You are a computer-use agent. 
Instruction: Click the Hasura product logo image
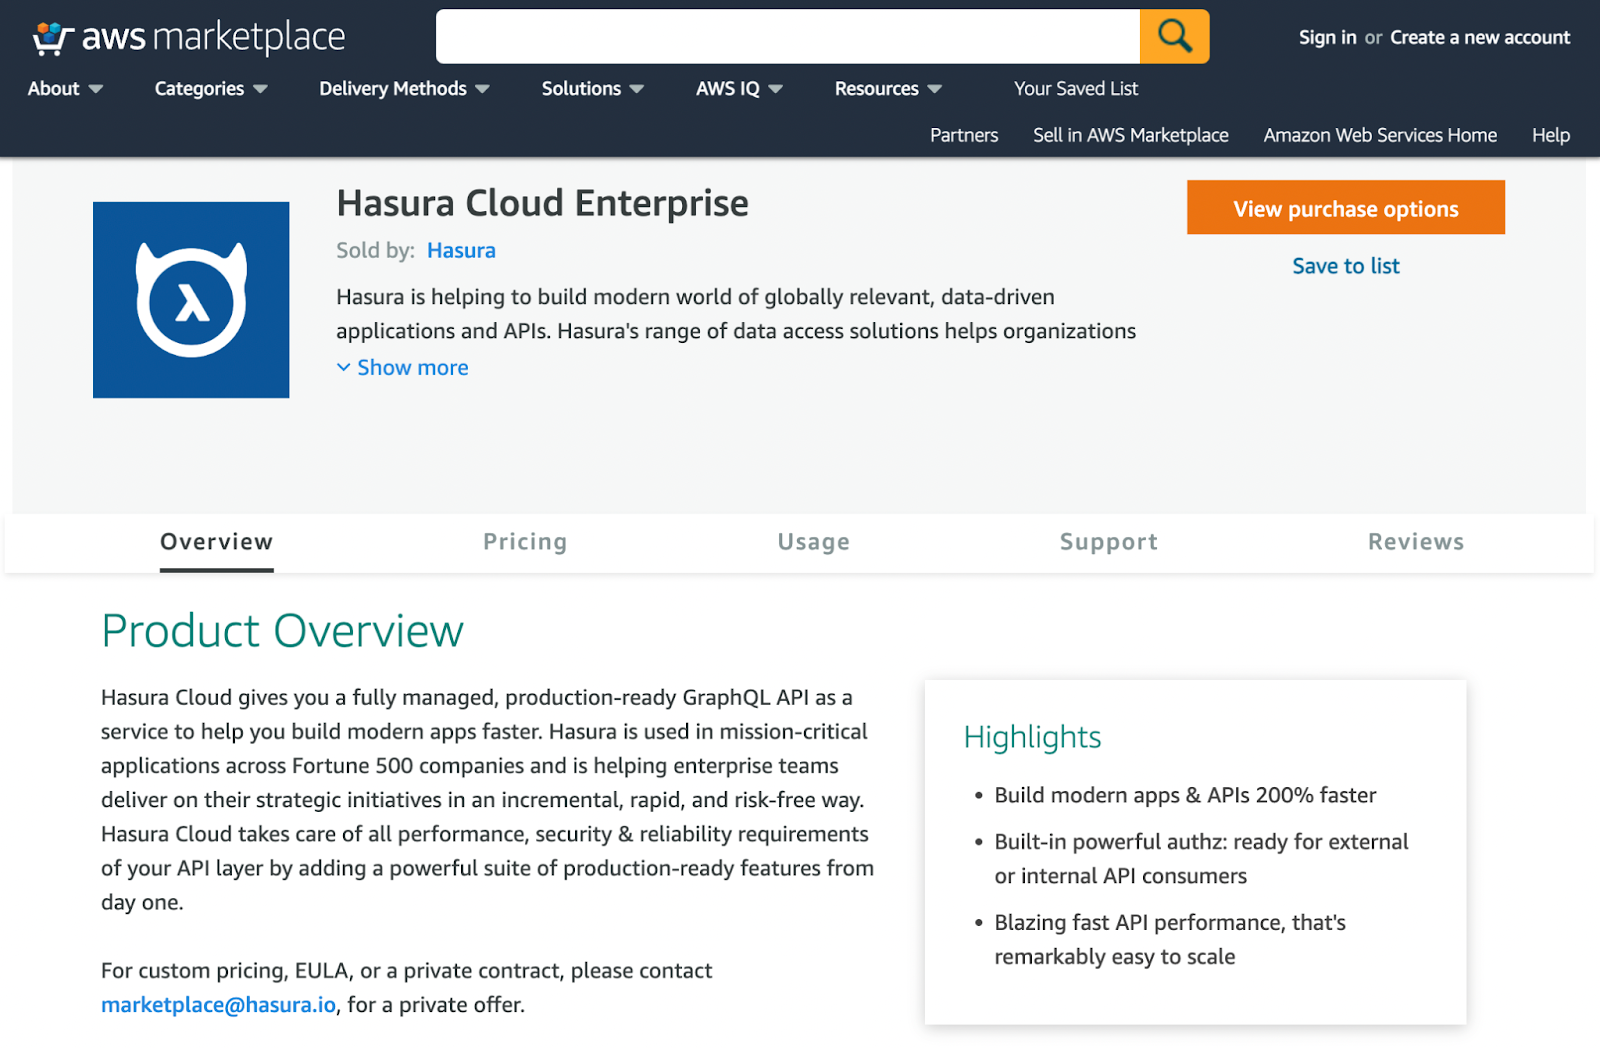pyautogui.click(x=191, y=300)
